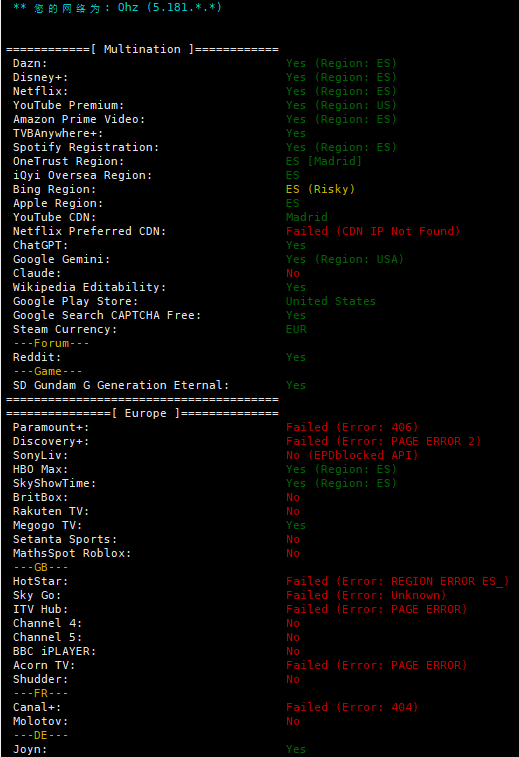Click the network IP line at top
Viewport: 519px width, 757px height.
pos(117,8)
